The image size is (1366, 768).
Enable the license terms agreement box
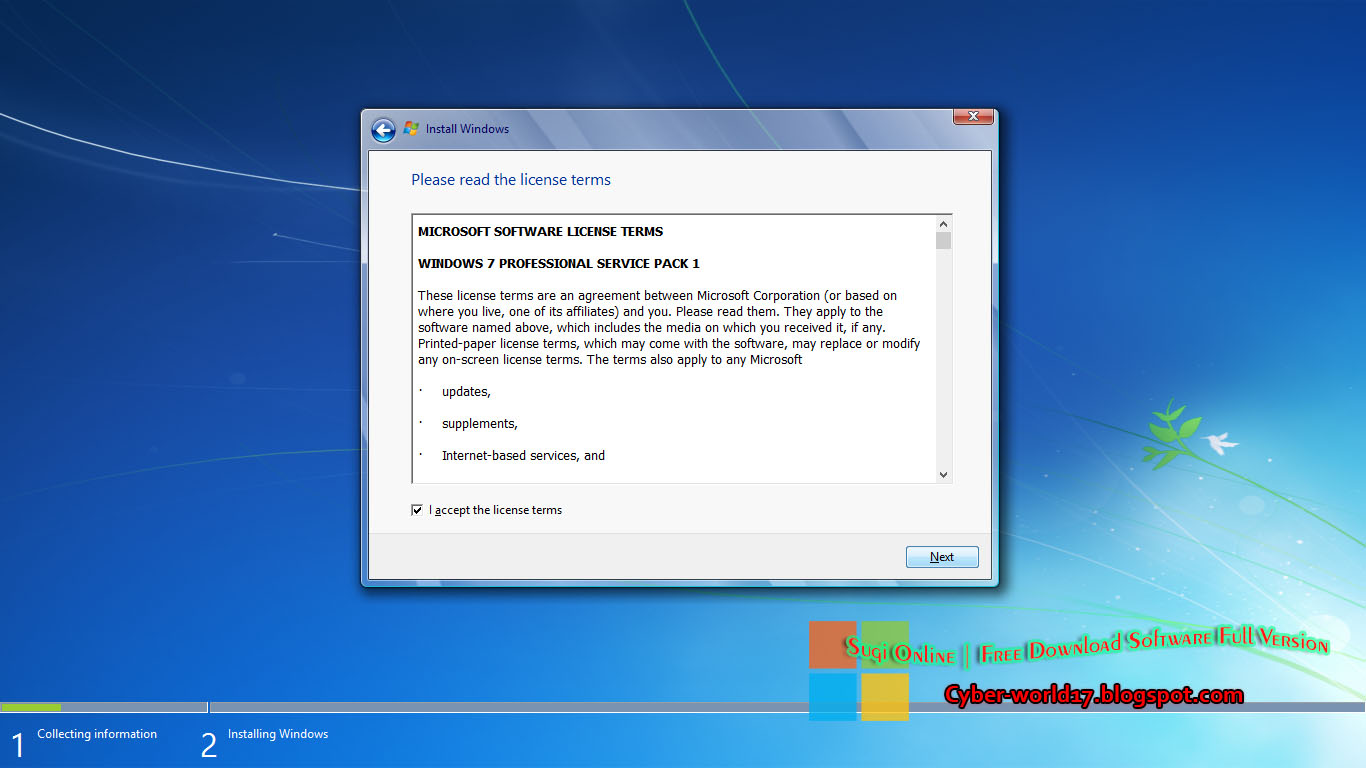pos(417,509)
